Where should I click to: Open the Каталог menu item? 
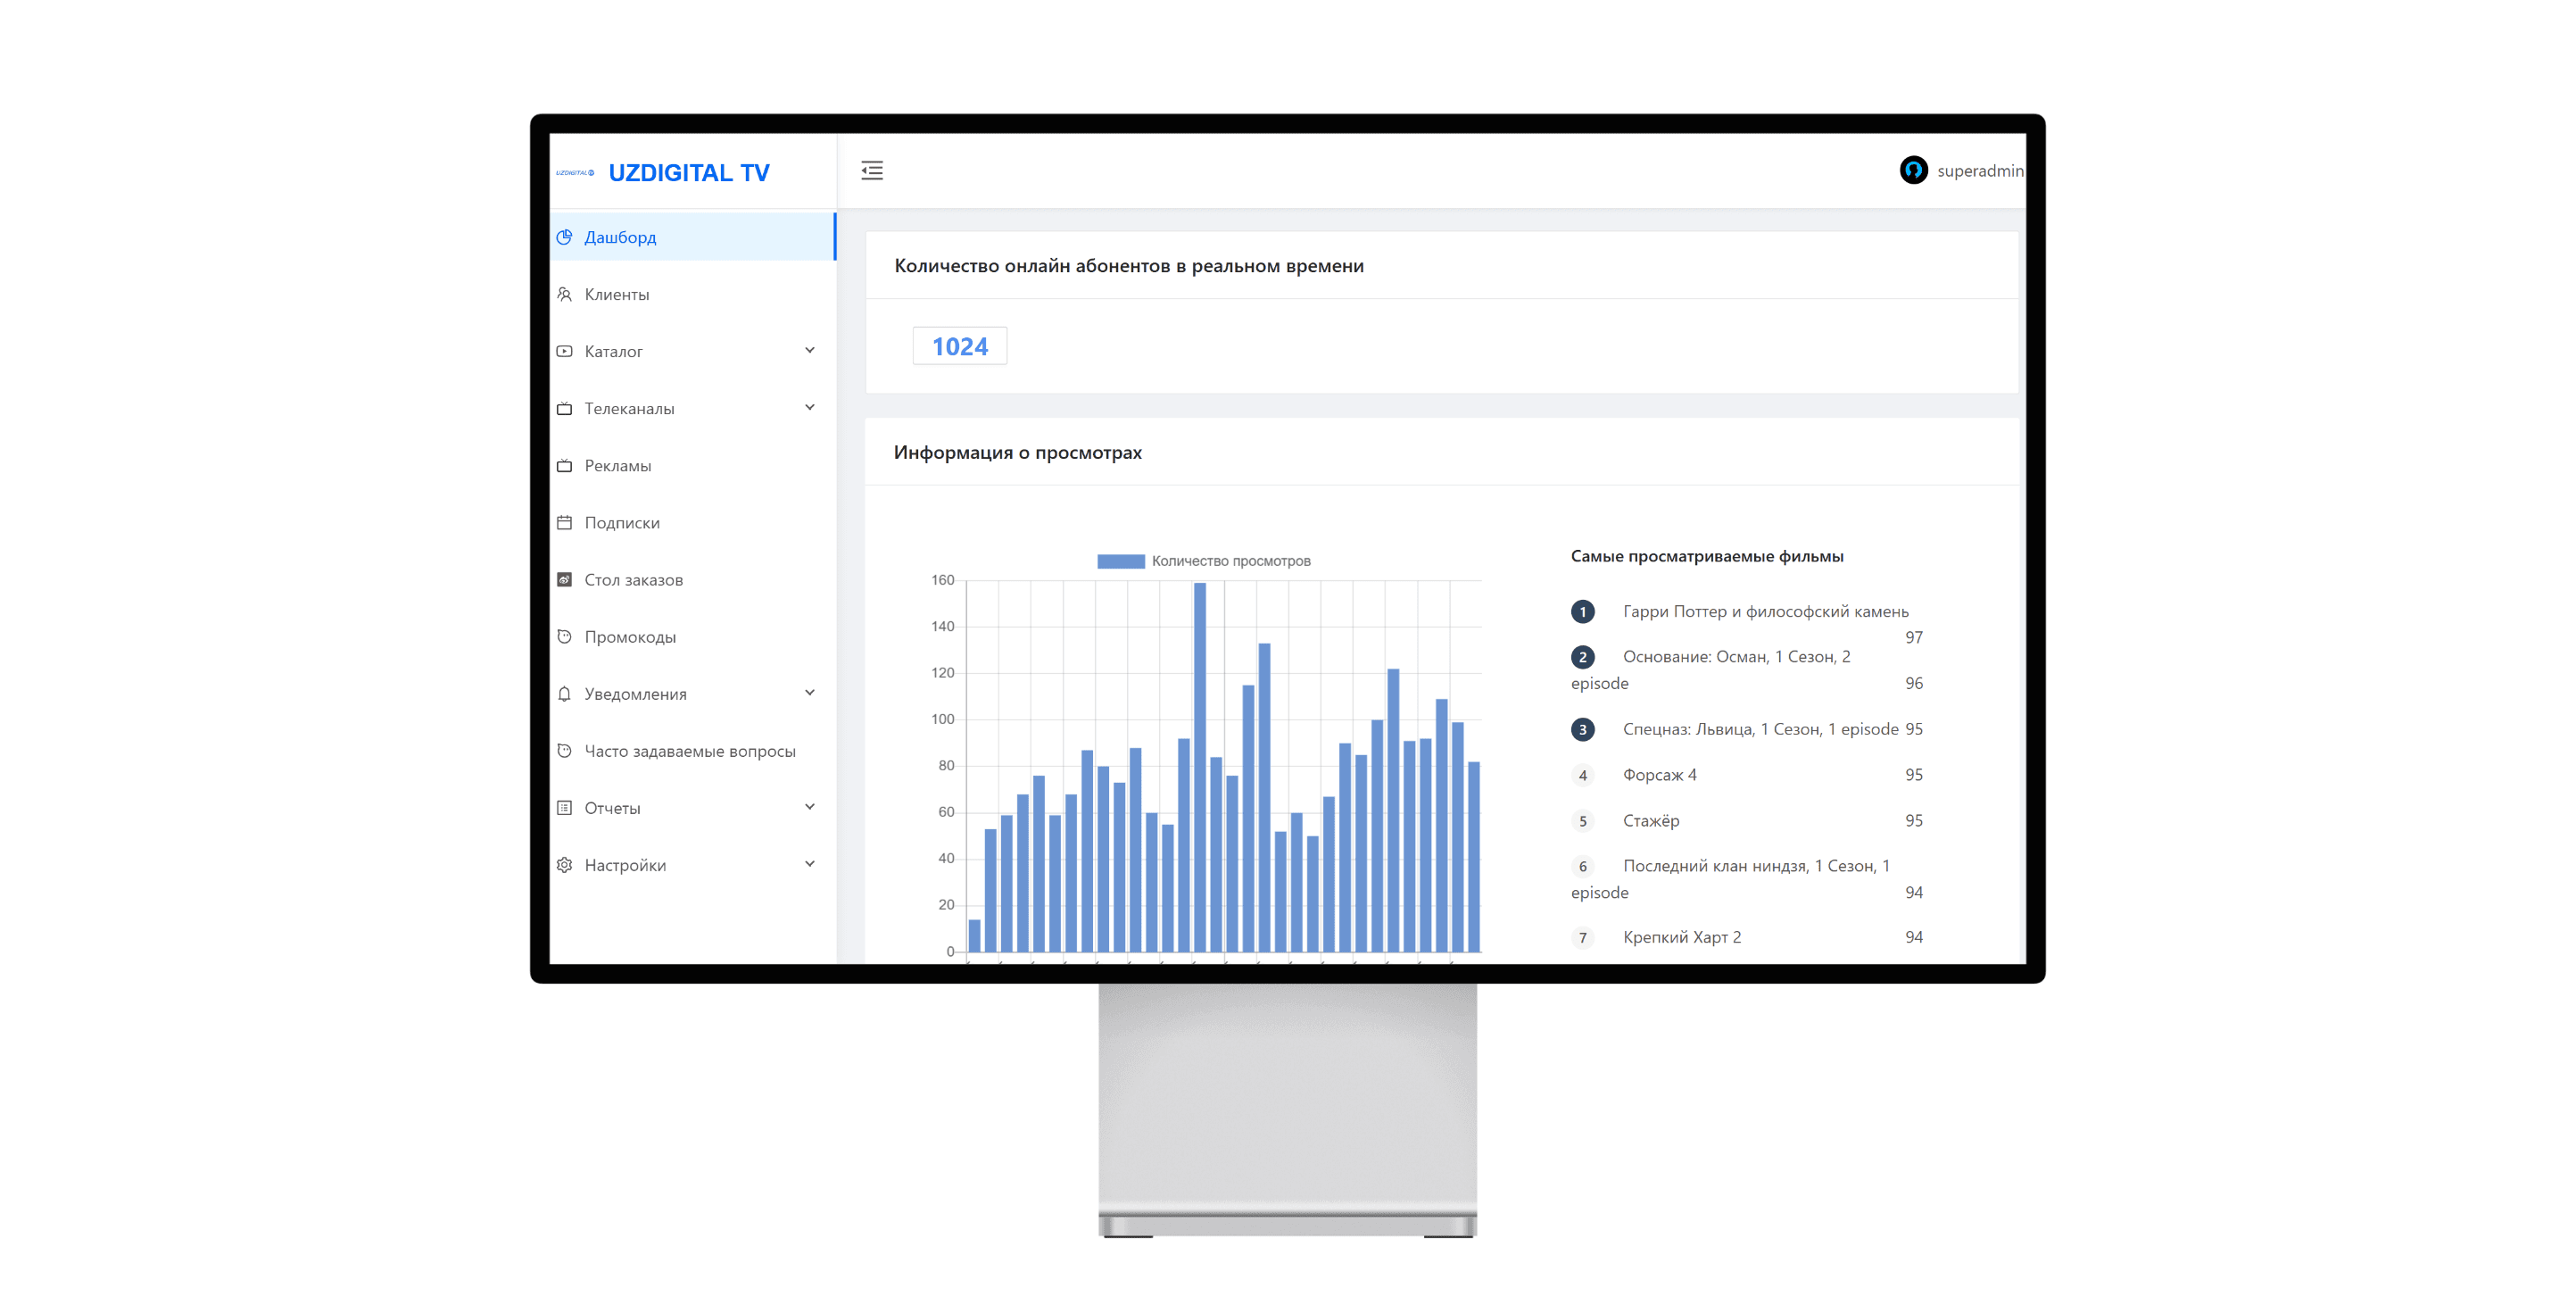(x=692, y=351)
